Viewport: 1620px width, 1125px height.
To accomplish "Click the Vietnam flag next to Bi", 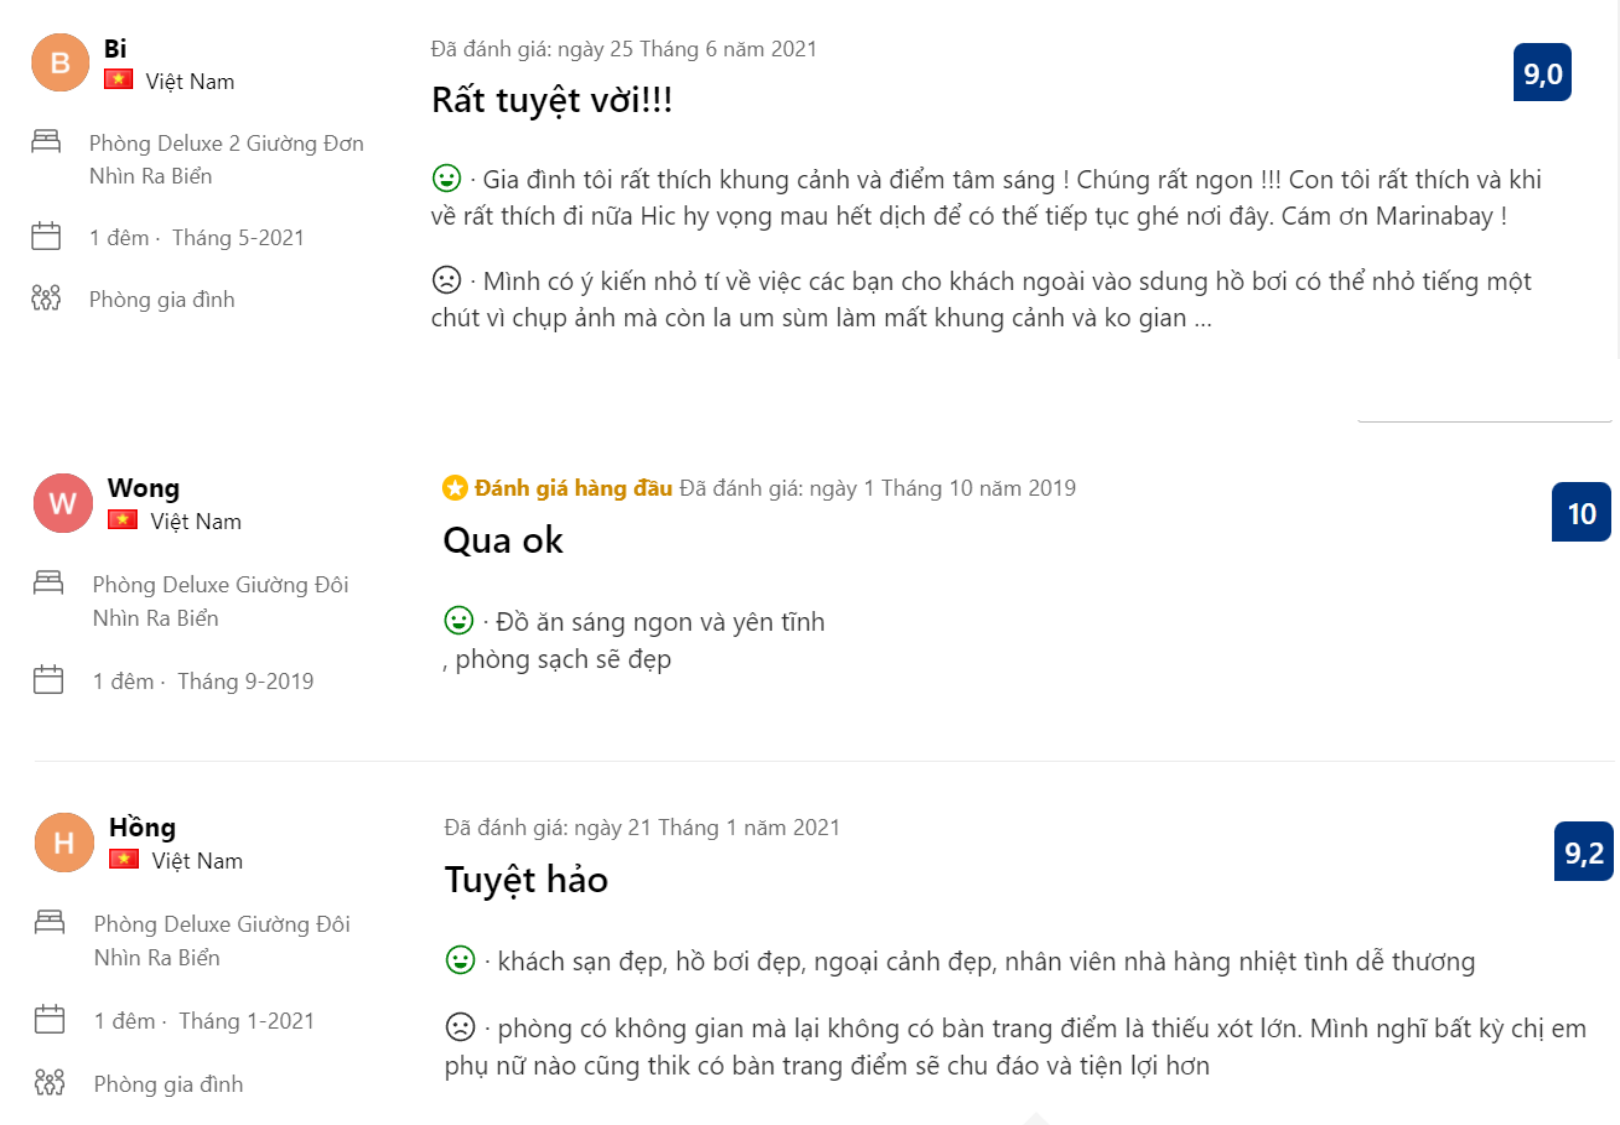I will click(x=118, y=80).
